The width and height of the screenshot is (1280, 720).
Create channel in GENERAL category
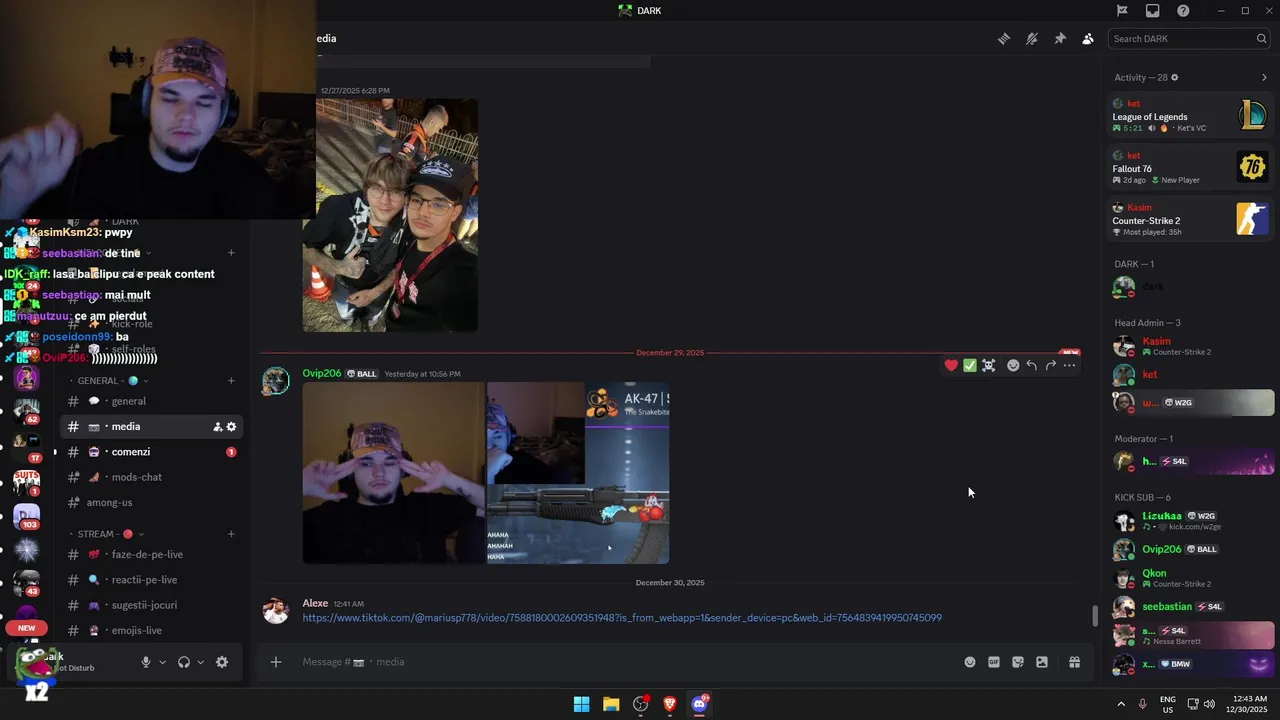(231, 381)
